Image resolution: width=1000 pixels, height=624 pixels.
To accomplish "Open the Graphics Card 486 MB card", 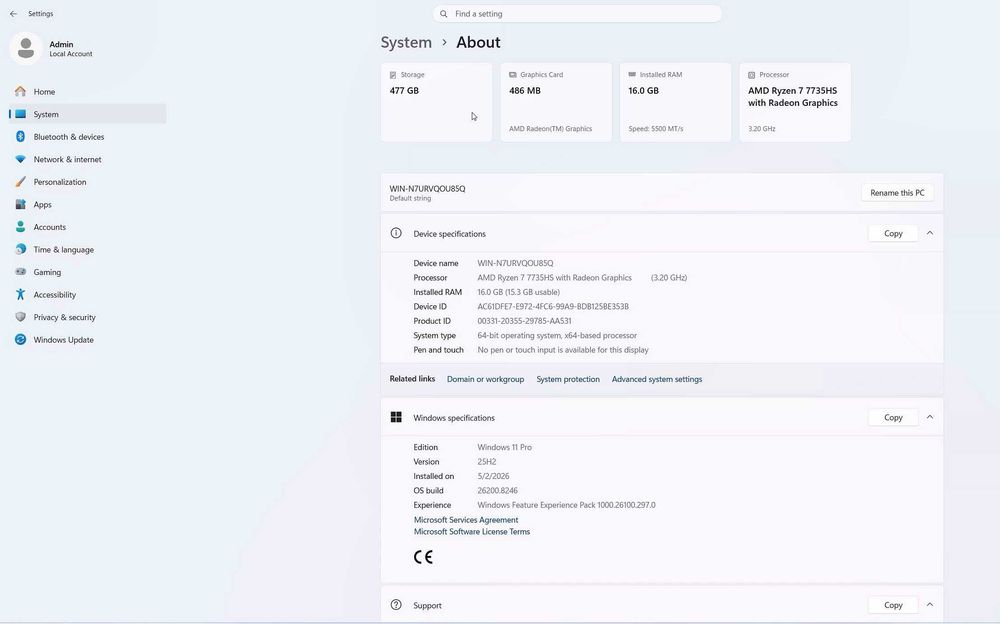I will (556, 102).
